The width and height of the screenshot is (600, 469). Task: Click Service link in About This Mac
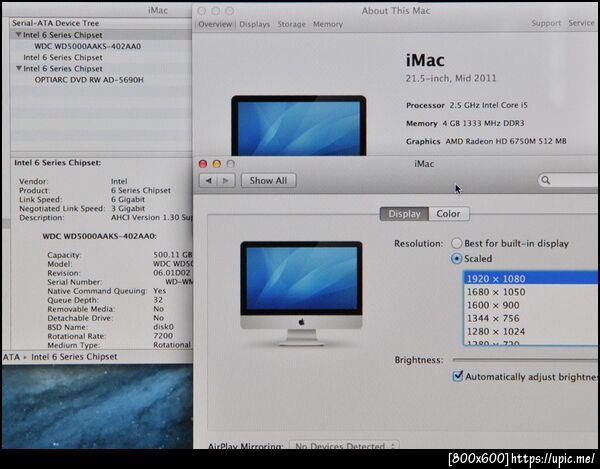click(x=581, y=23)
